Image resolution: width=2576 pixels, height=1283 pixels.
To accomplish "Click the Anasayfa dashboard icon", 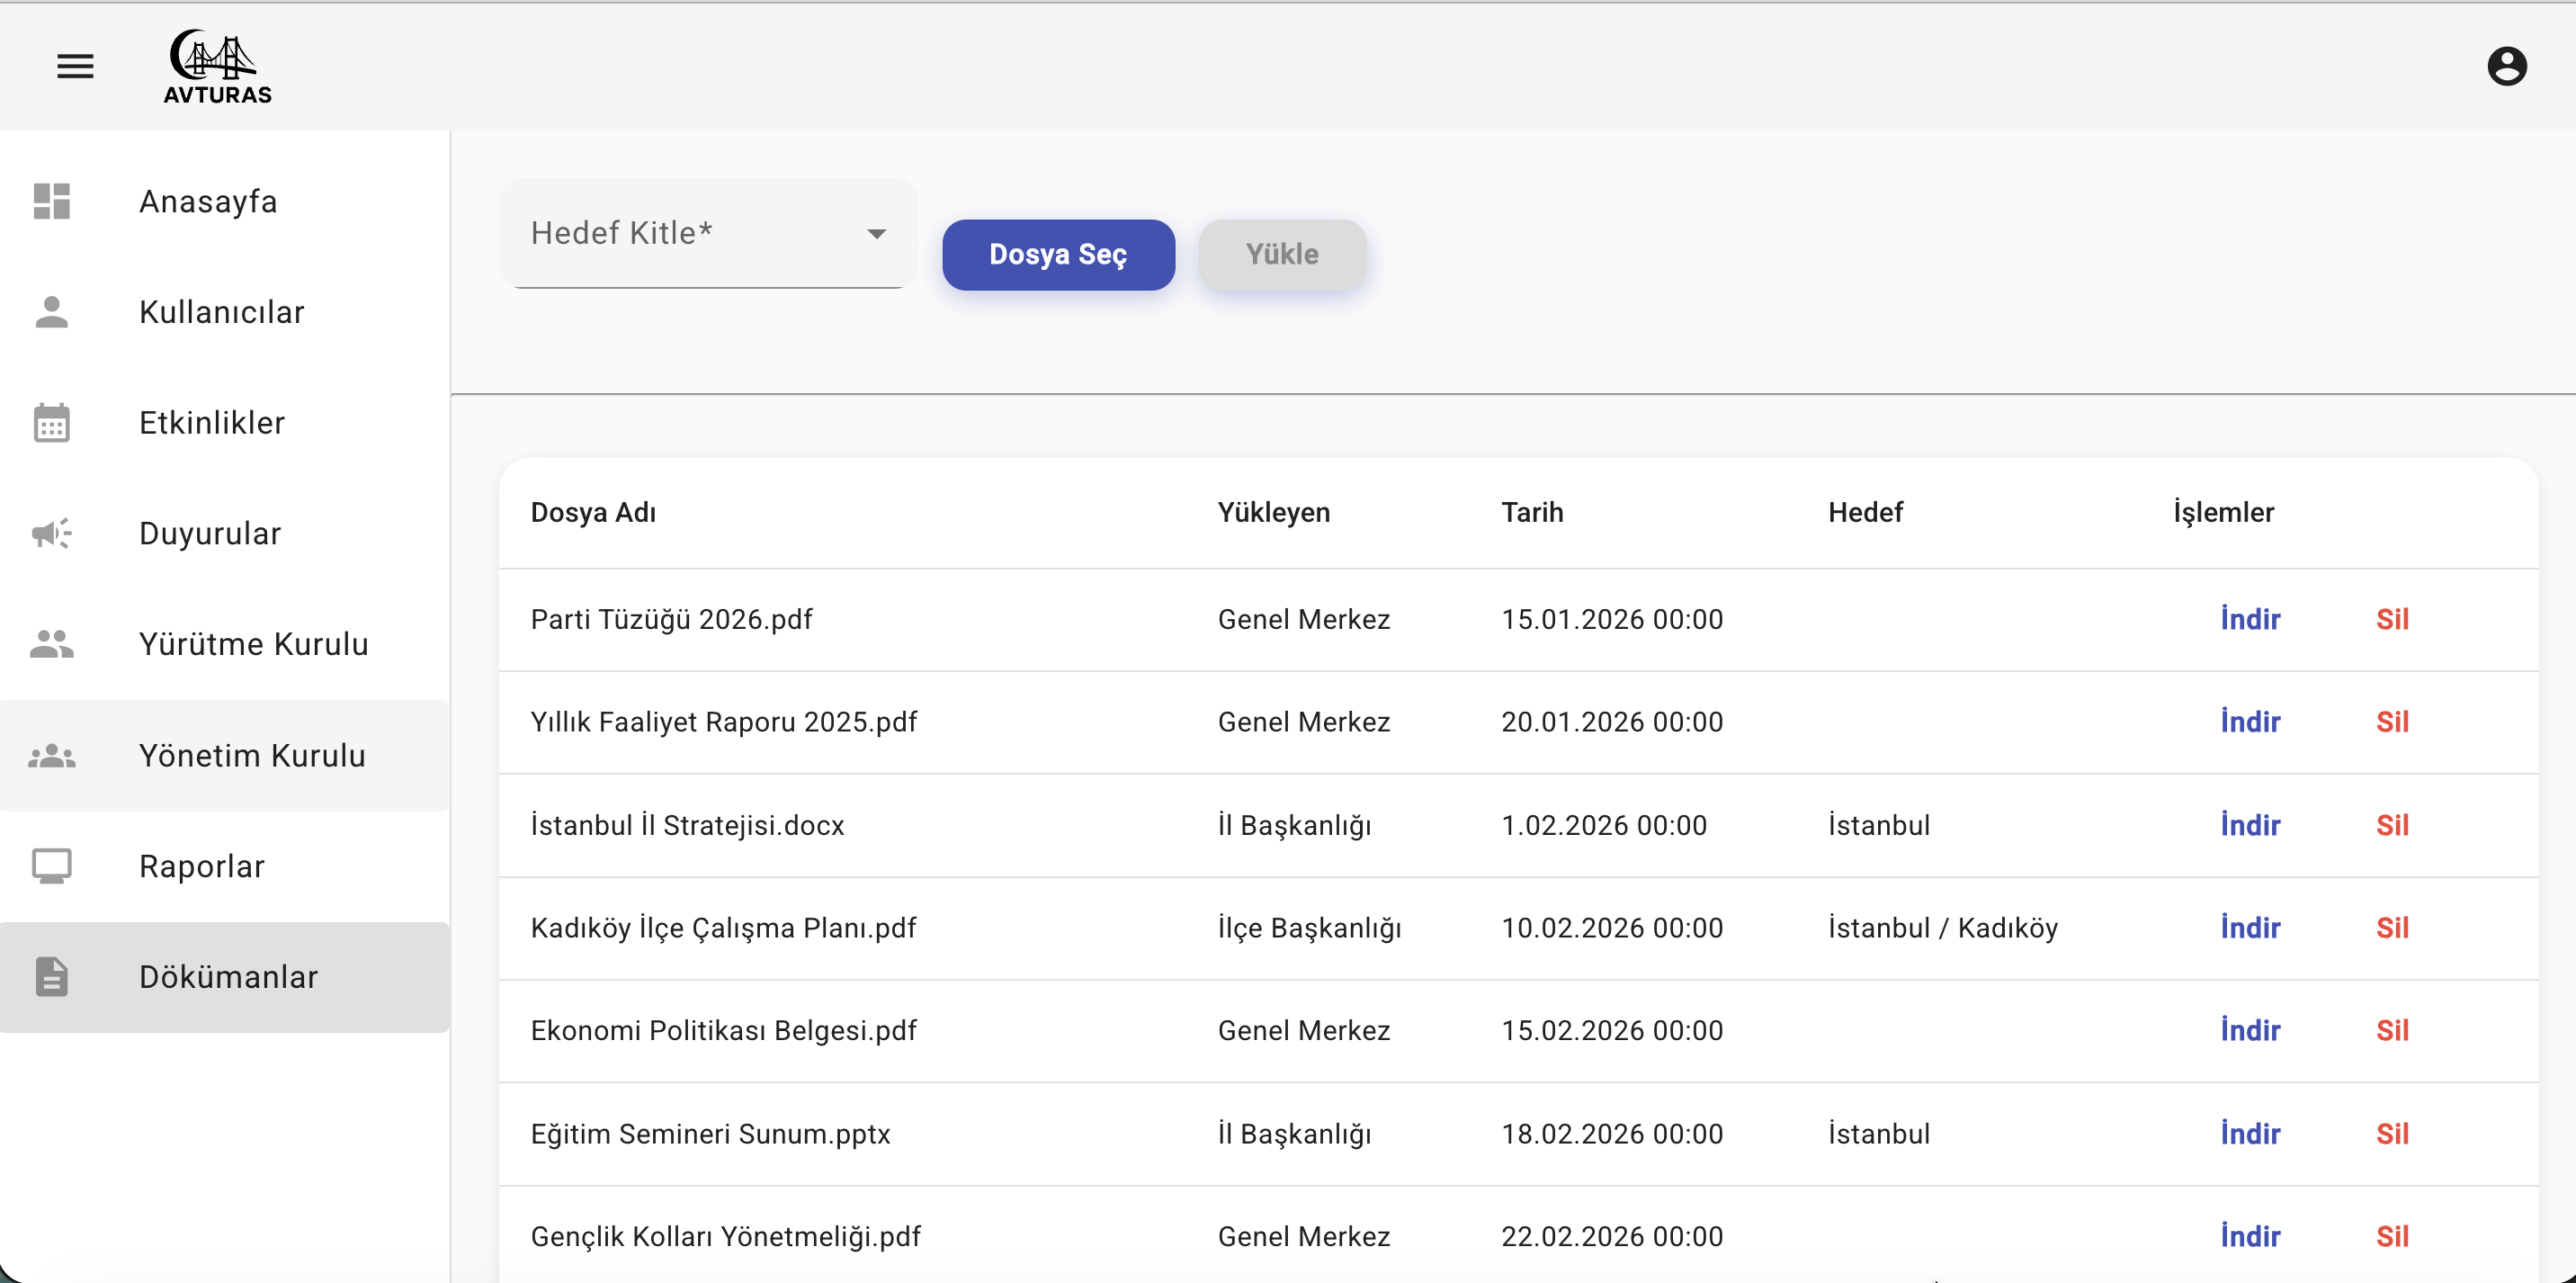I will tap(52, 201).
